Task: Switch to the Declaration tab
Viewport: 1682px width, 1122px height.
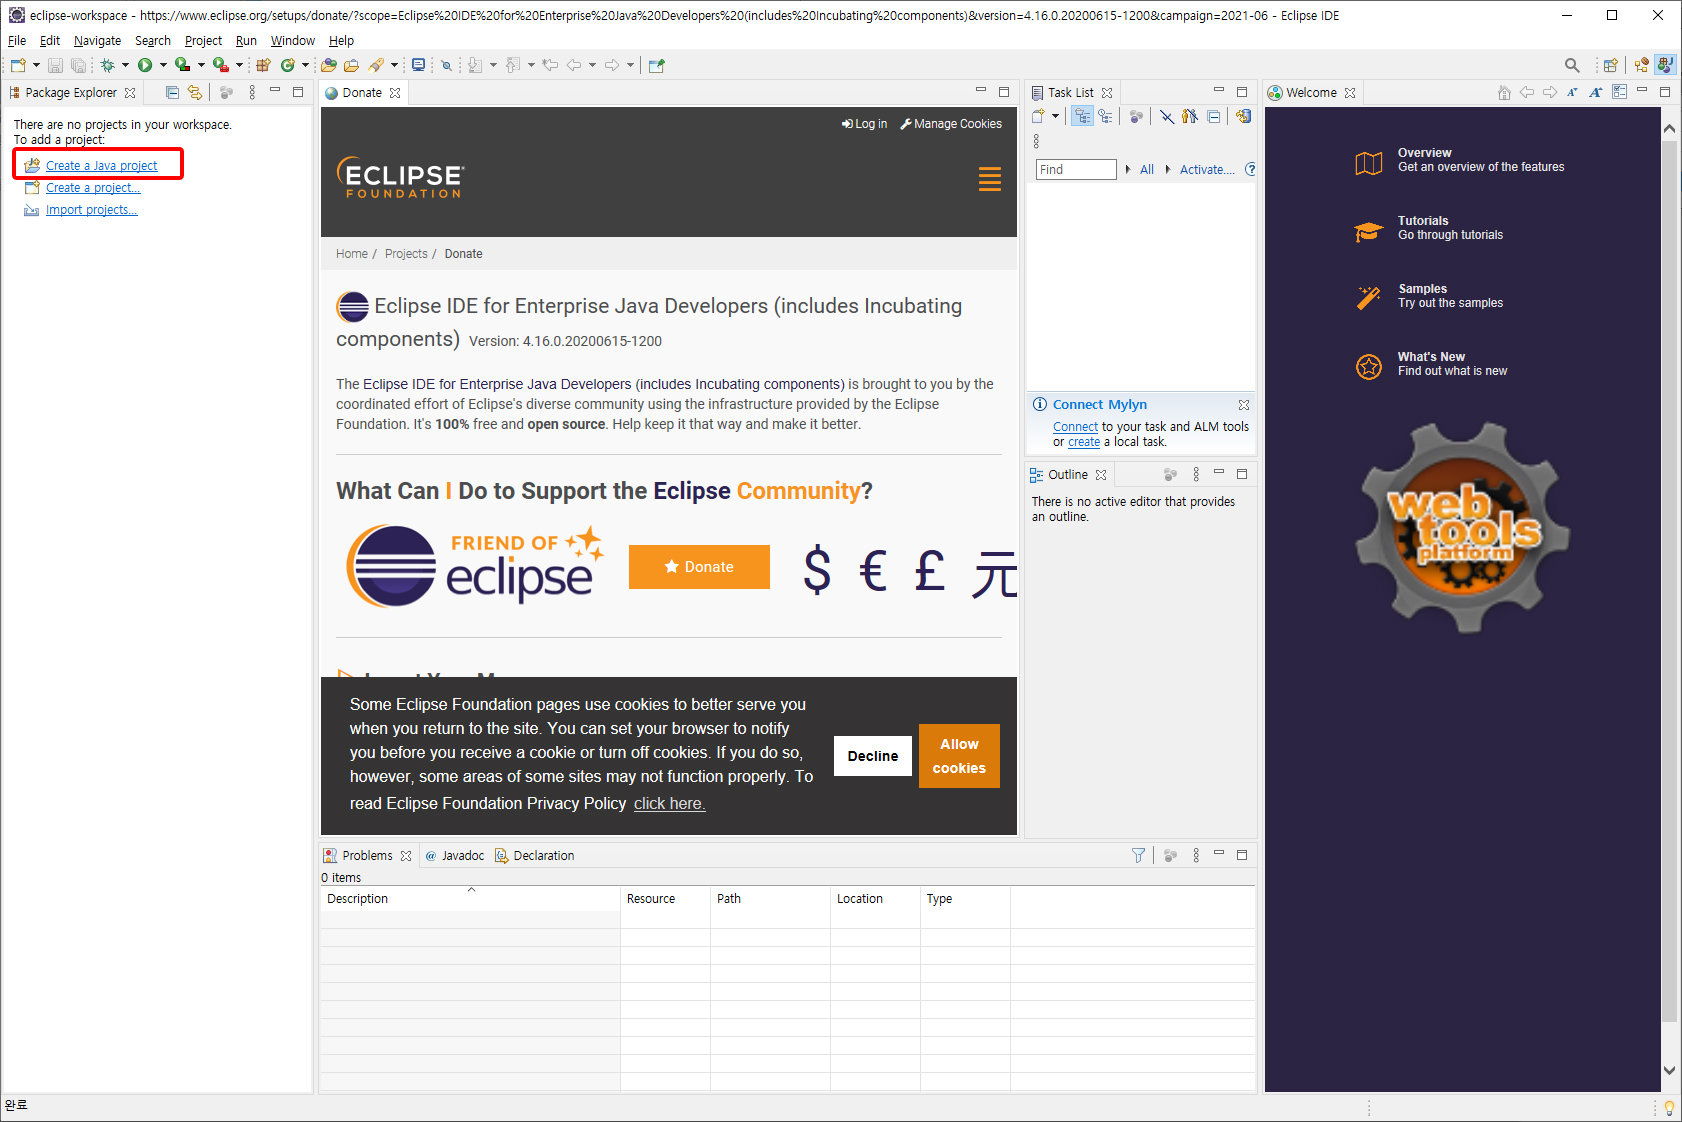Action: pos(535,855)
